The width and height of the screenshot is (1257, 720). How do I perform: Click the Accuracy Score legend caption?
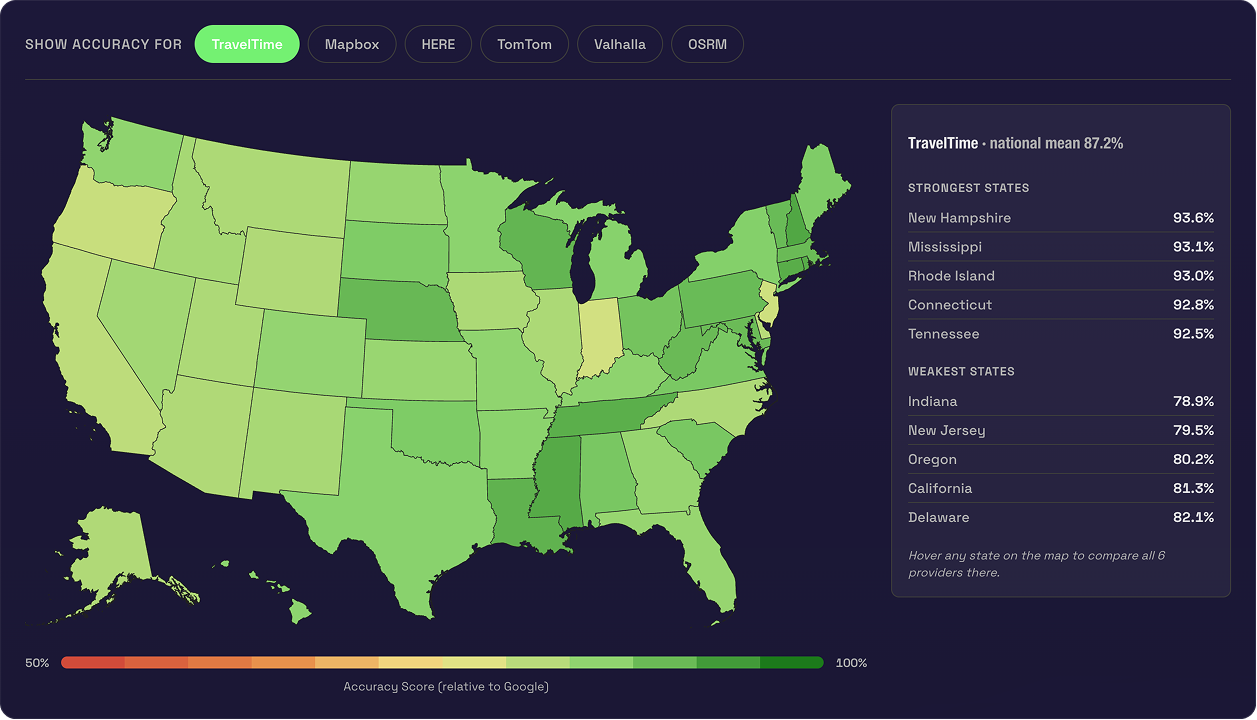(446, 687)
